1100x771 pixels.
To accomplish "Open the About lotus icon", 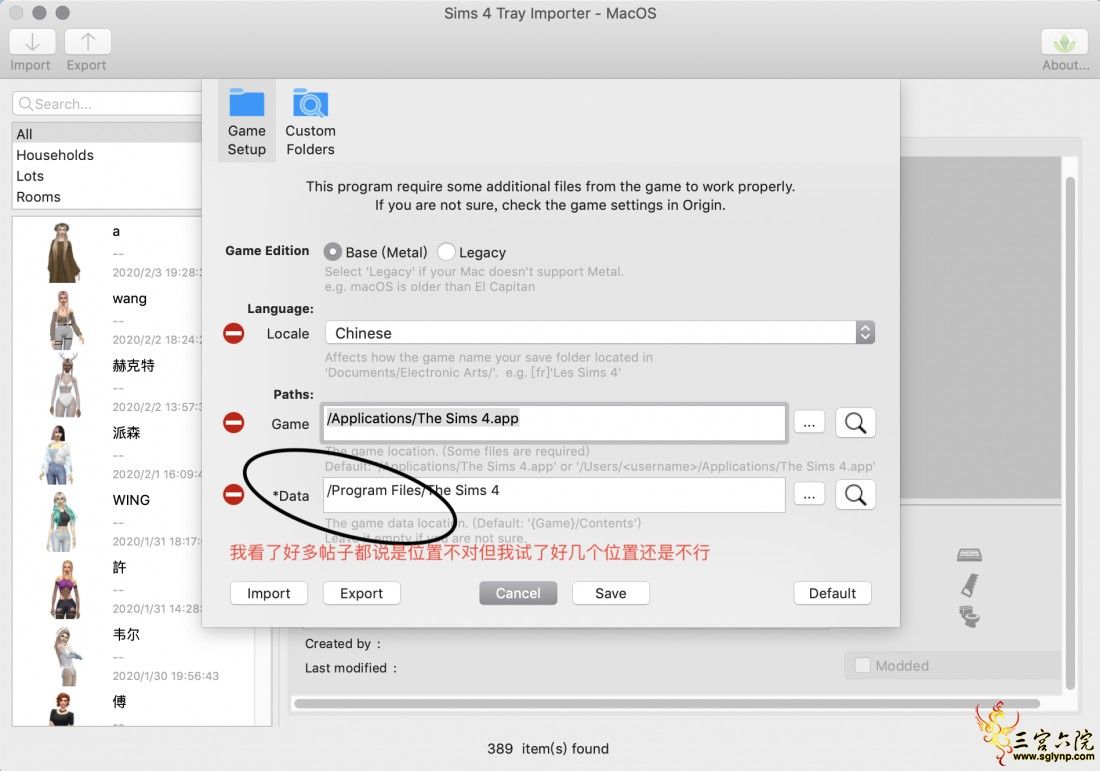I will 1064,42.
